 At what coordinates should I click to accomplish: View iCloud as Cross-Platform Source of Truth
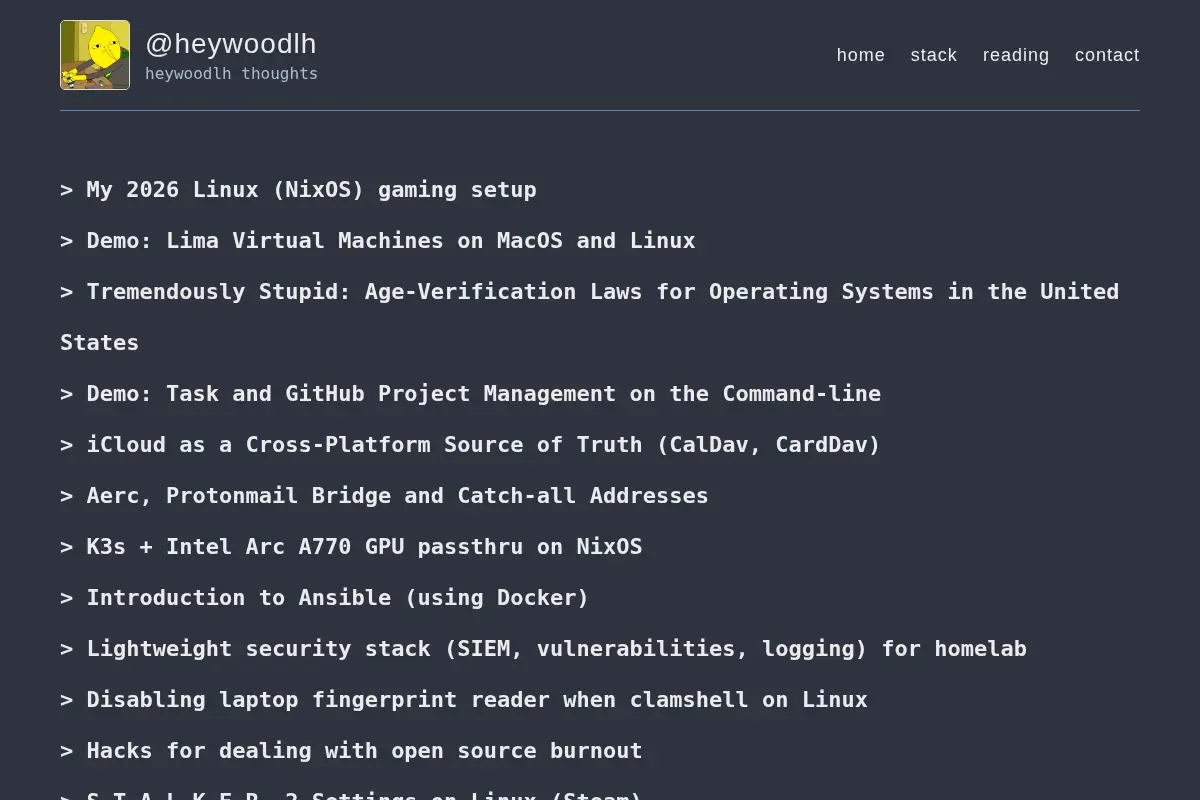point(483,445)
